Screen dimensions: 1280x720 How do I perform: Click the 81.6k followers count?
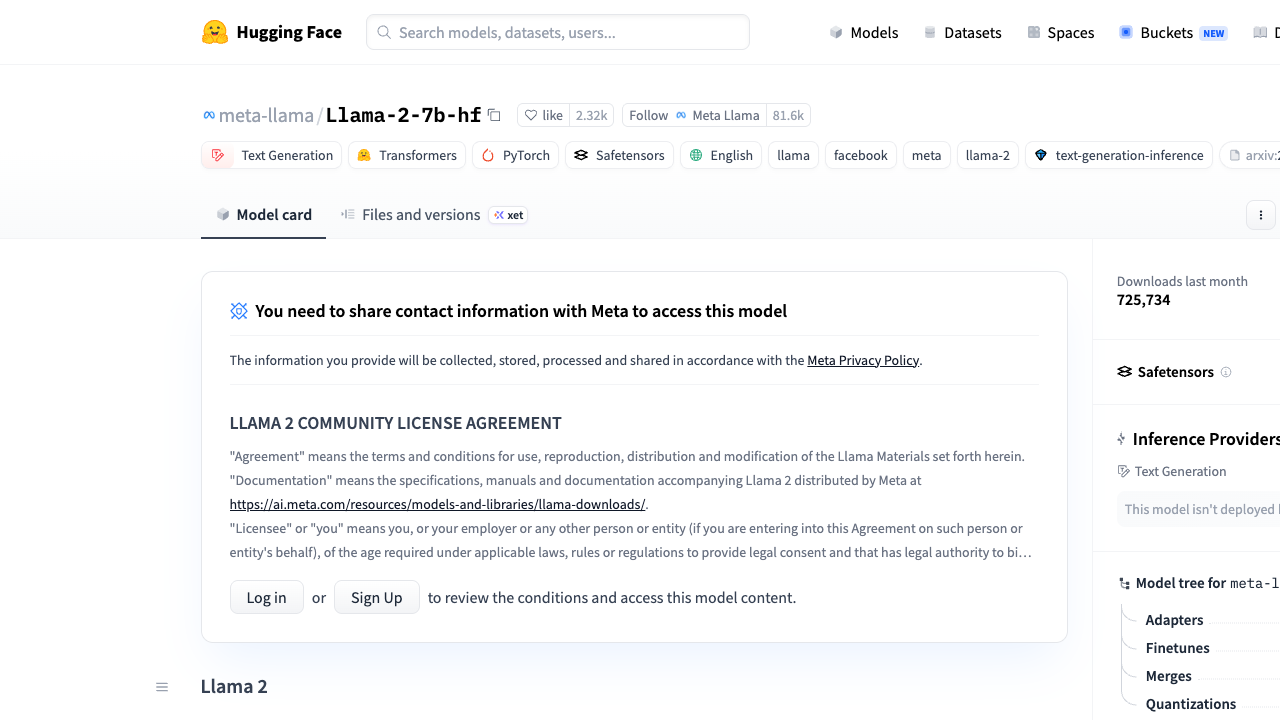point(788,115)
